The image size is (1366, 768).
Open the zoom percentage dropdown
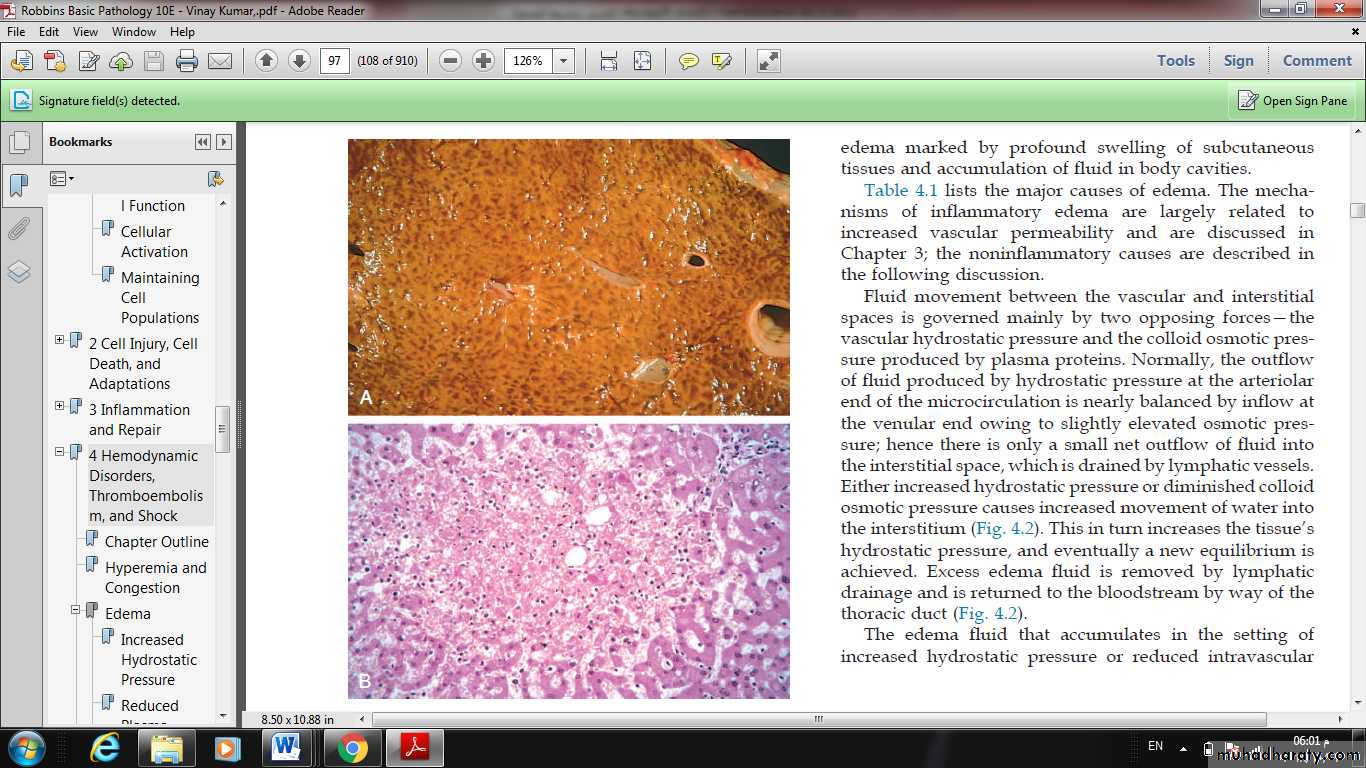[564, 61]
